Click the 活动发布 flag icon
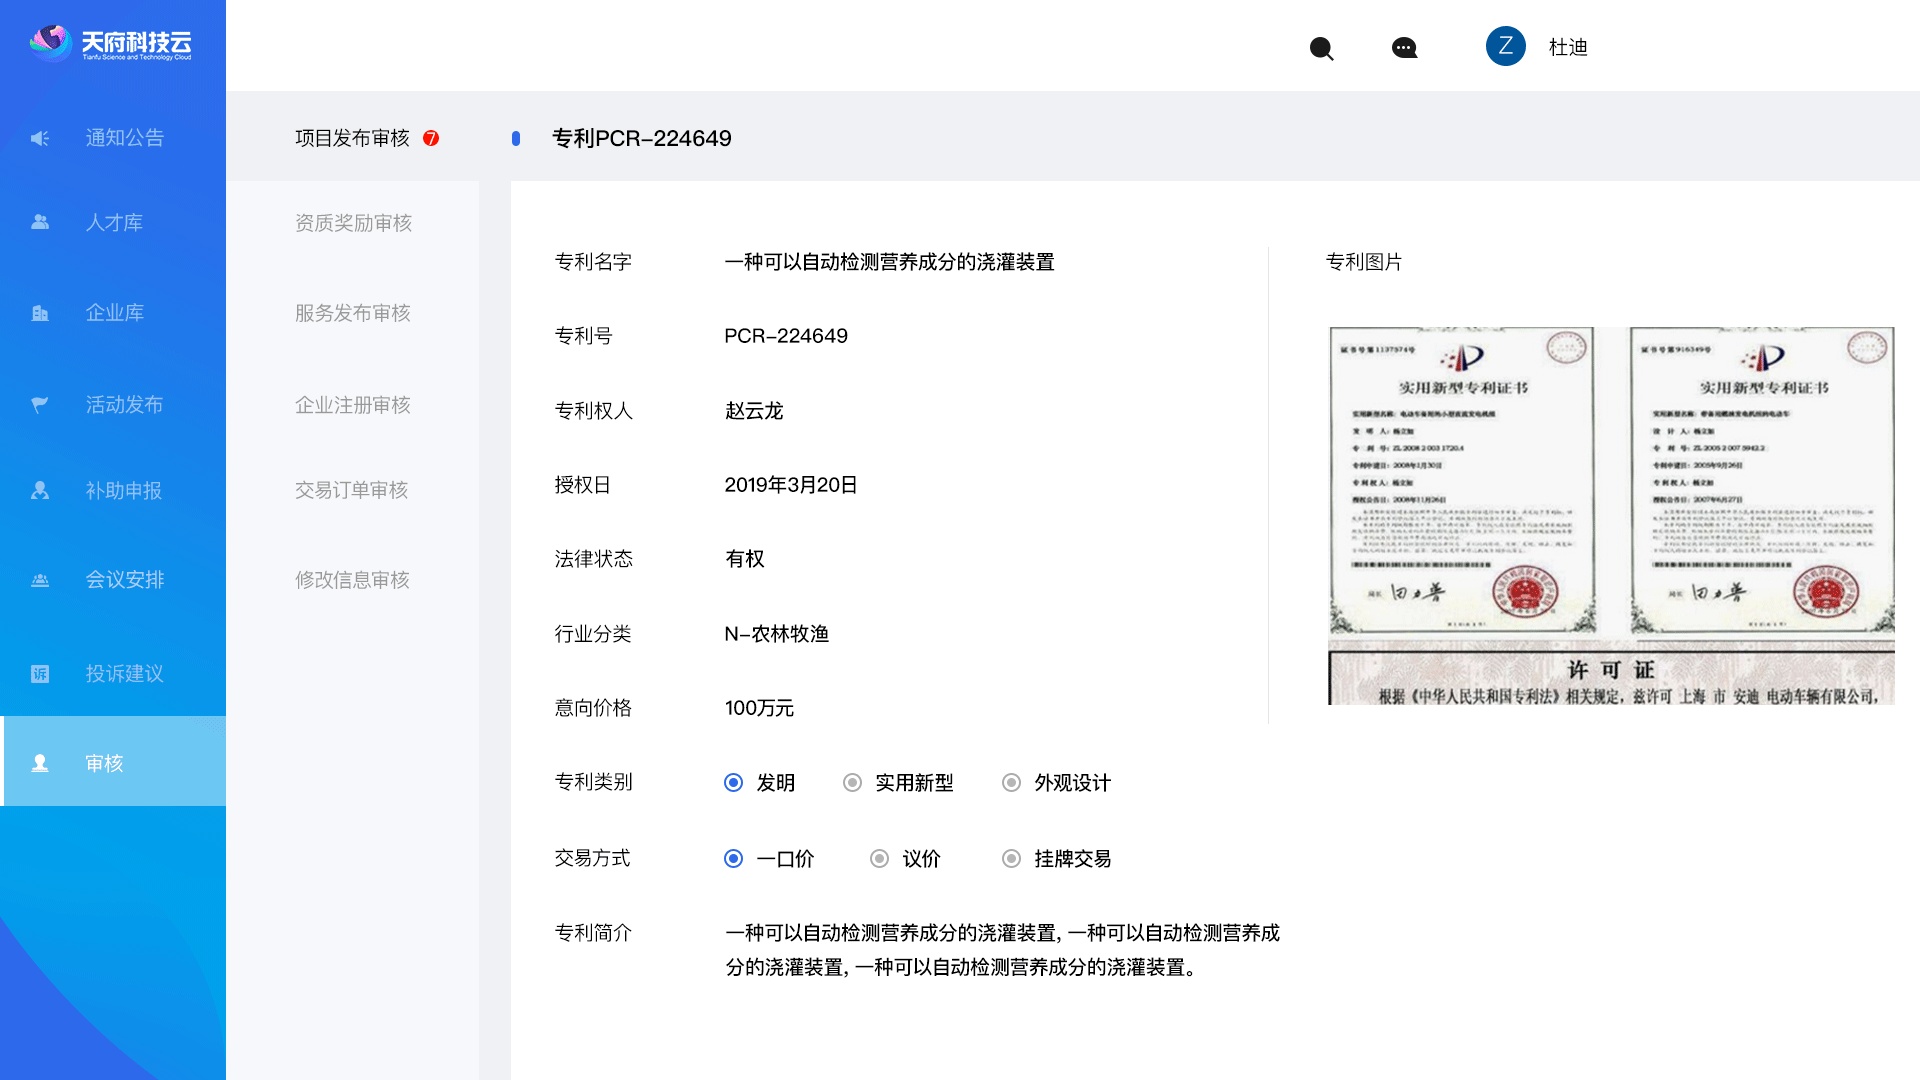The image size is (1920, 1080). point(40,404)
